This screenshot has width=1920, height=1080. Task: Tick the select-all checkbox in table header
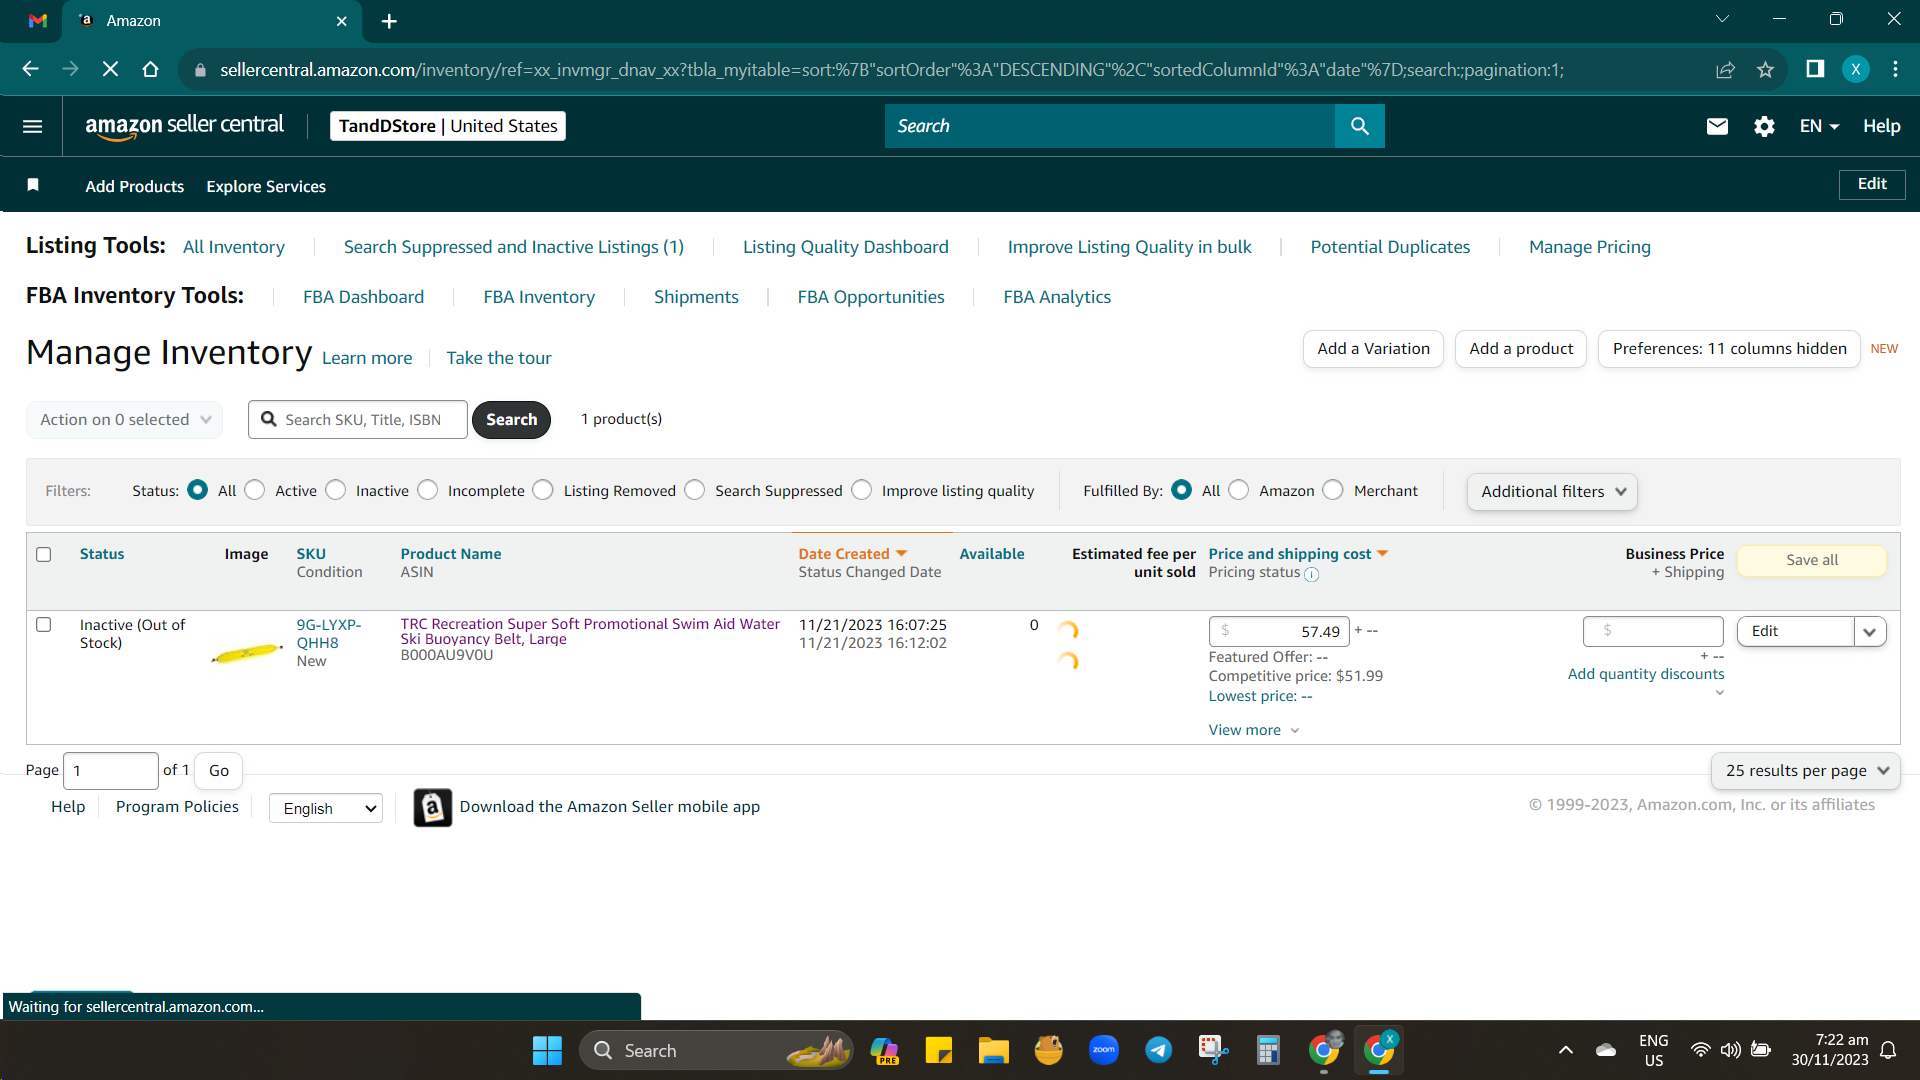coord(44,554)
